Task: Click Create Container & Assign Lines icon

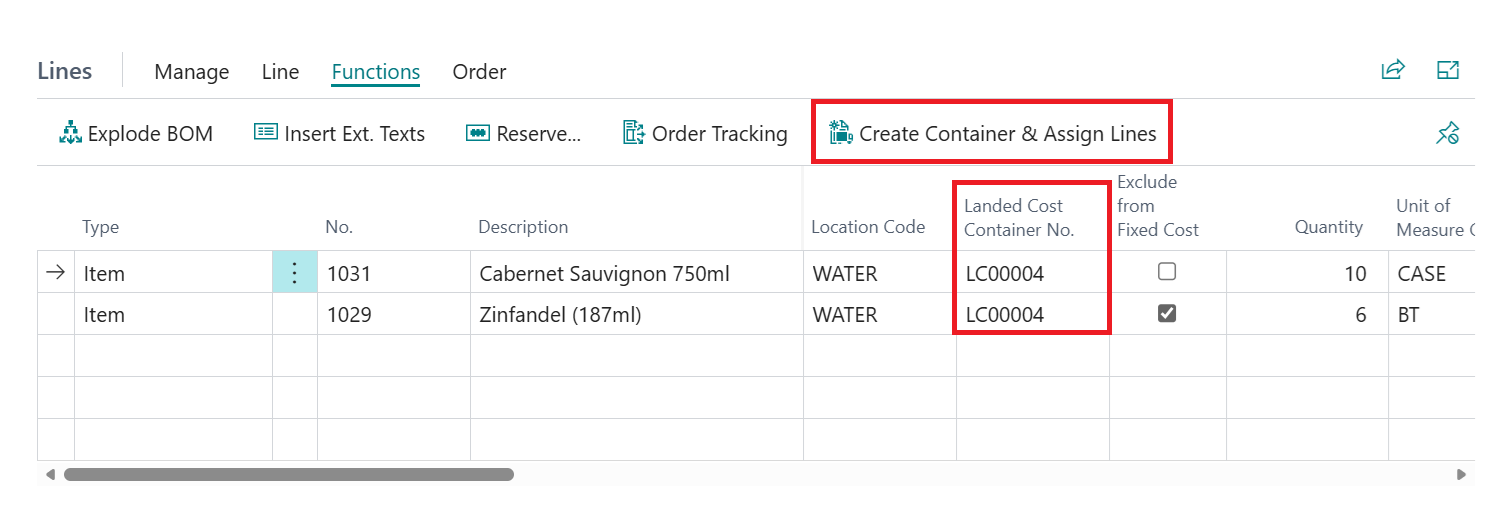Action: 840,134
